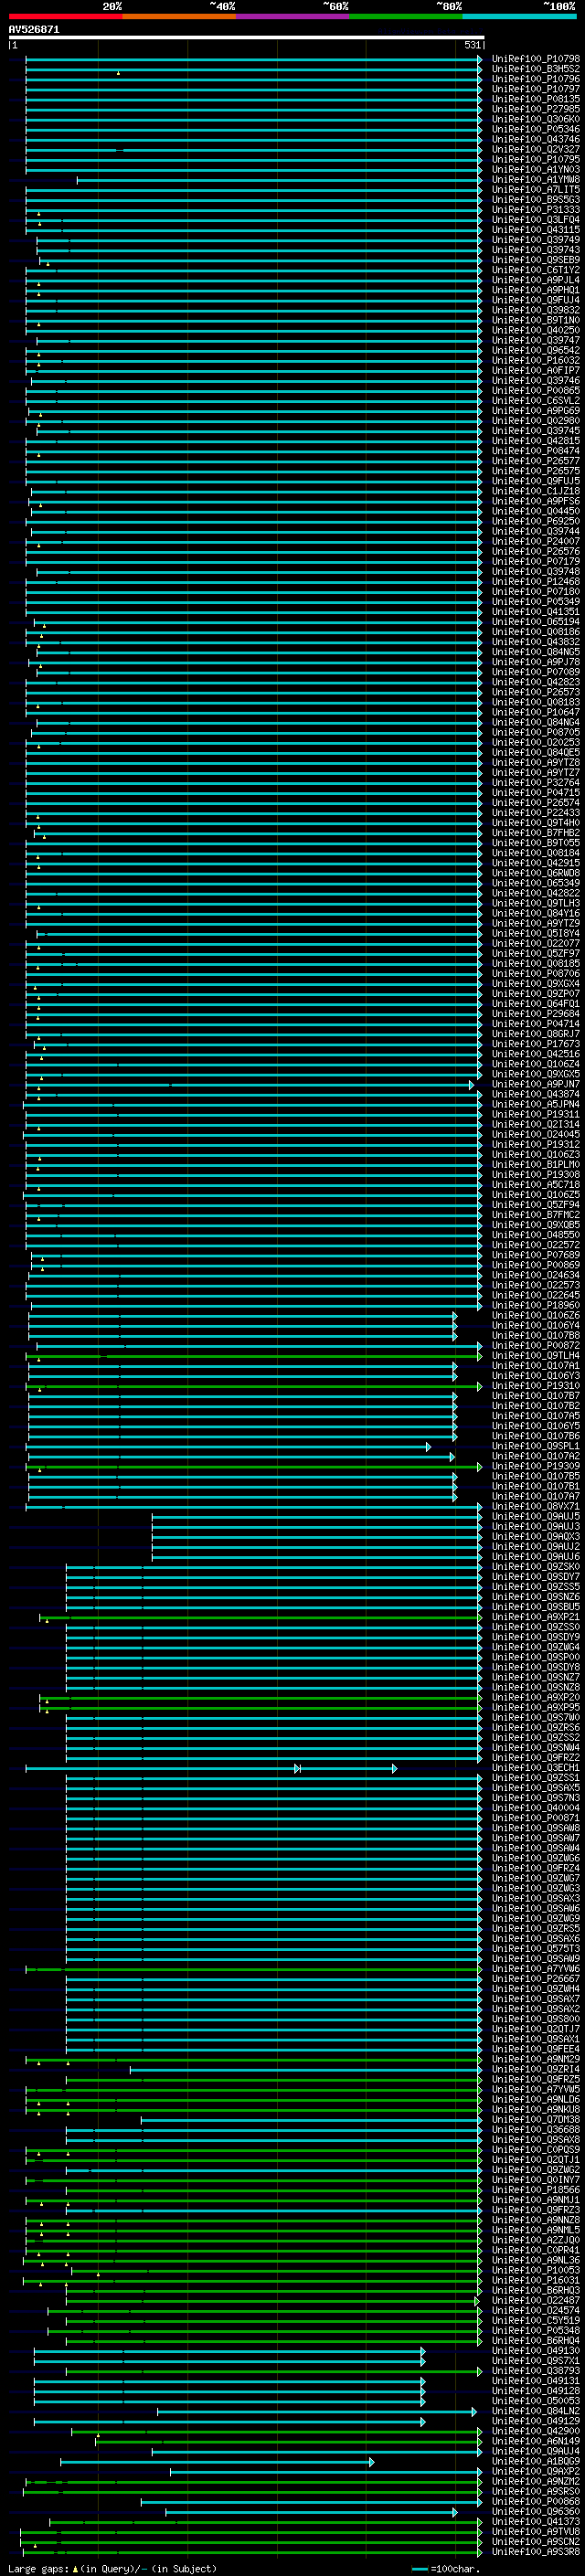The image size is (585, 2576).
Task: Click label UniRef100_A9XP21
Action: tap(536, 1617)
